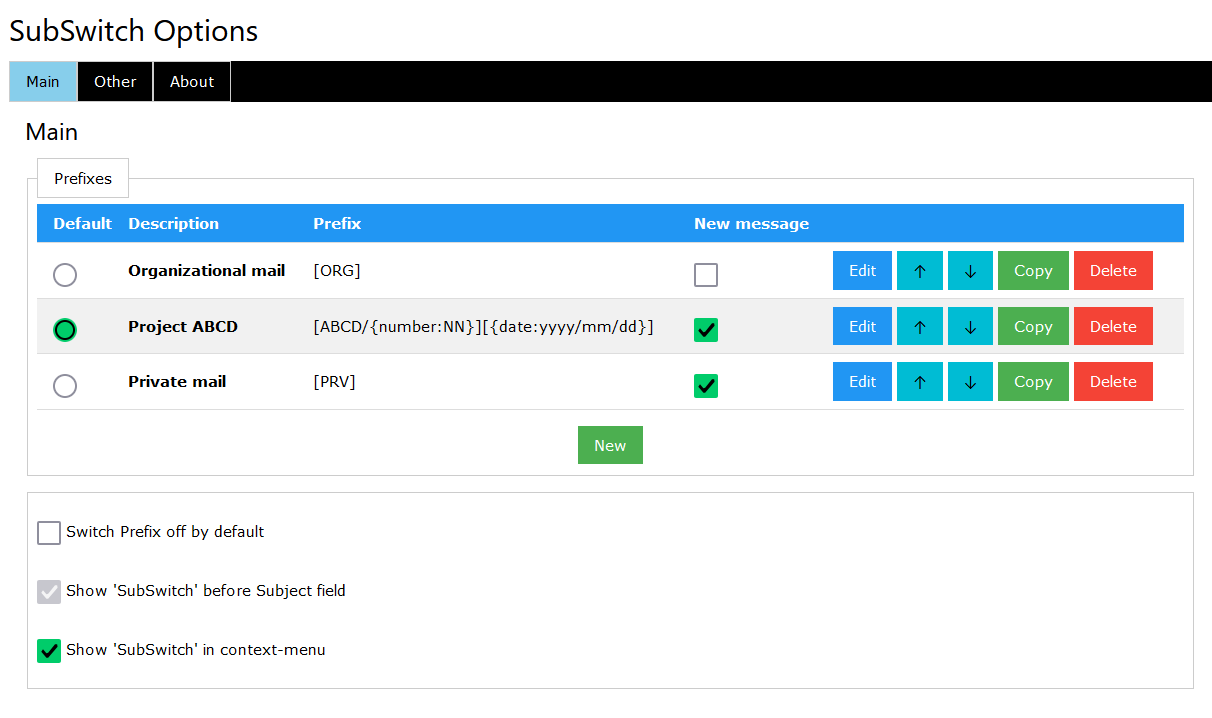Move Private mail prefix up
The width and height of the screenshot is (1212, 718).
[920, 381]
